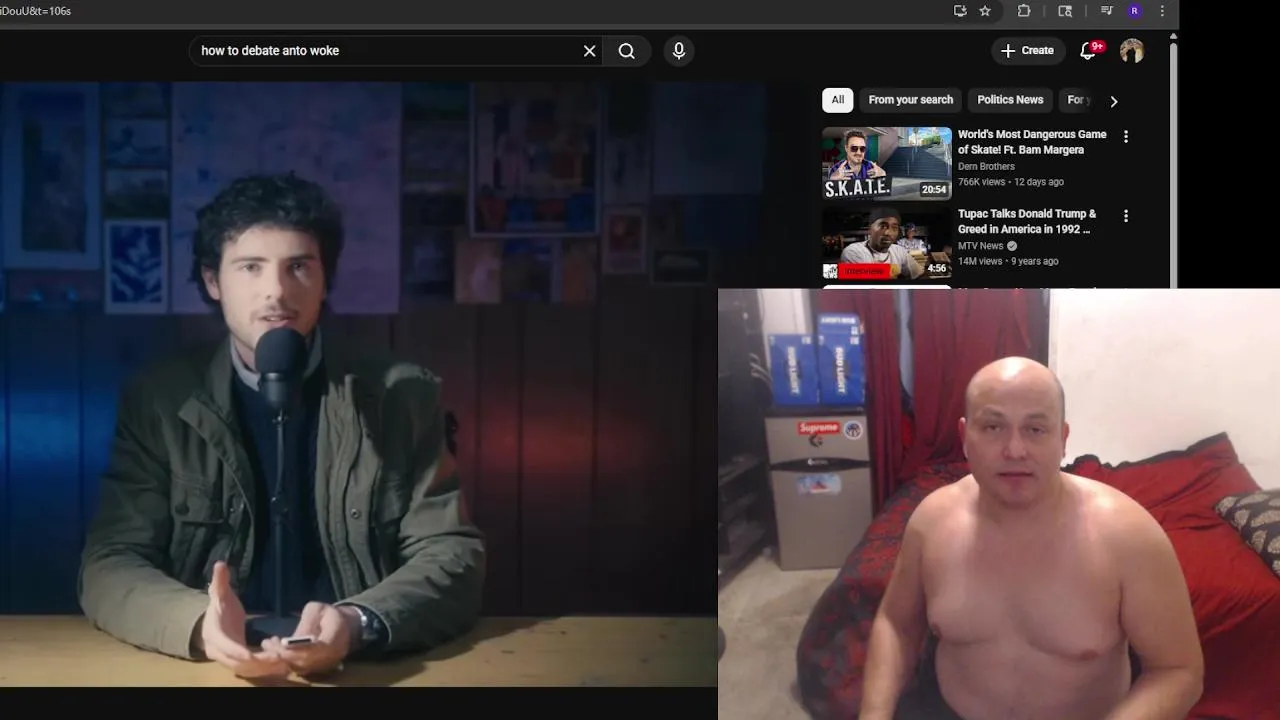Open the Chrome profile 'R' avatar

click(x=1134, y=11)
